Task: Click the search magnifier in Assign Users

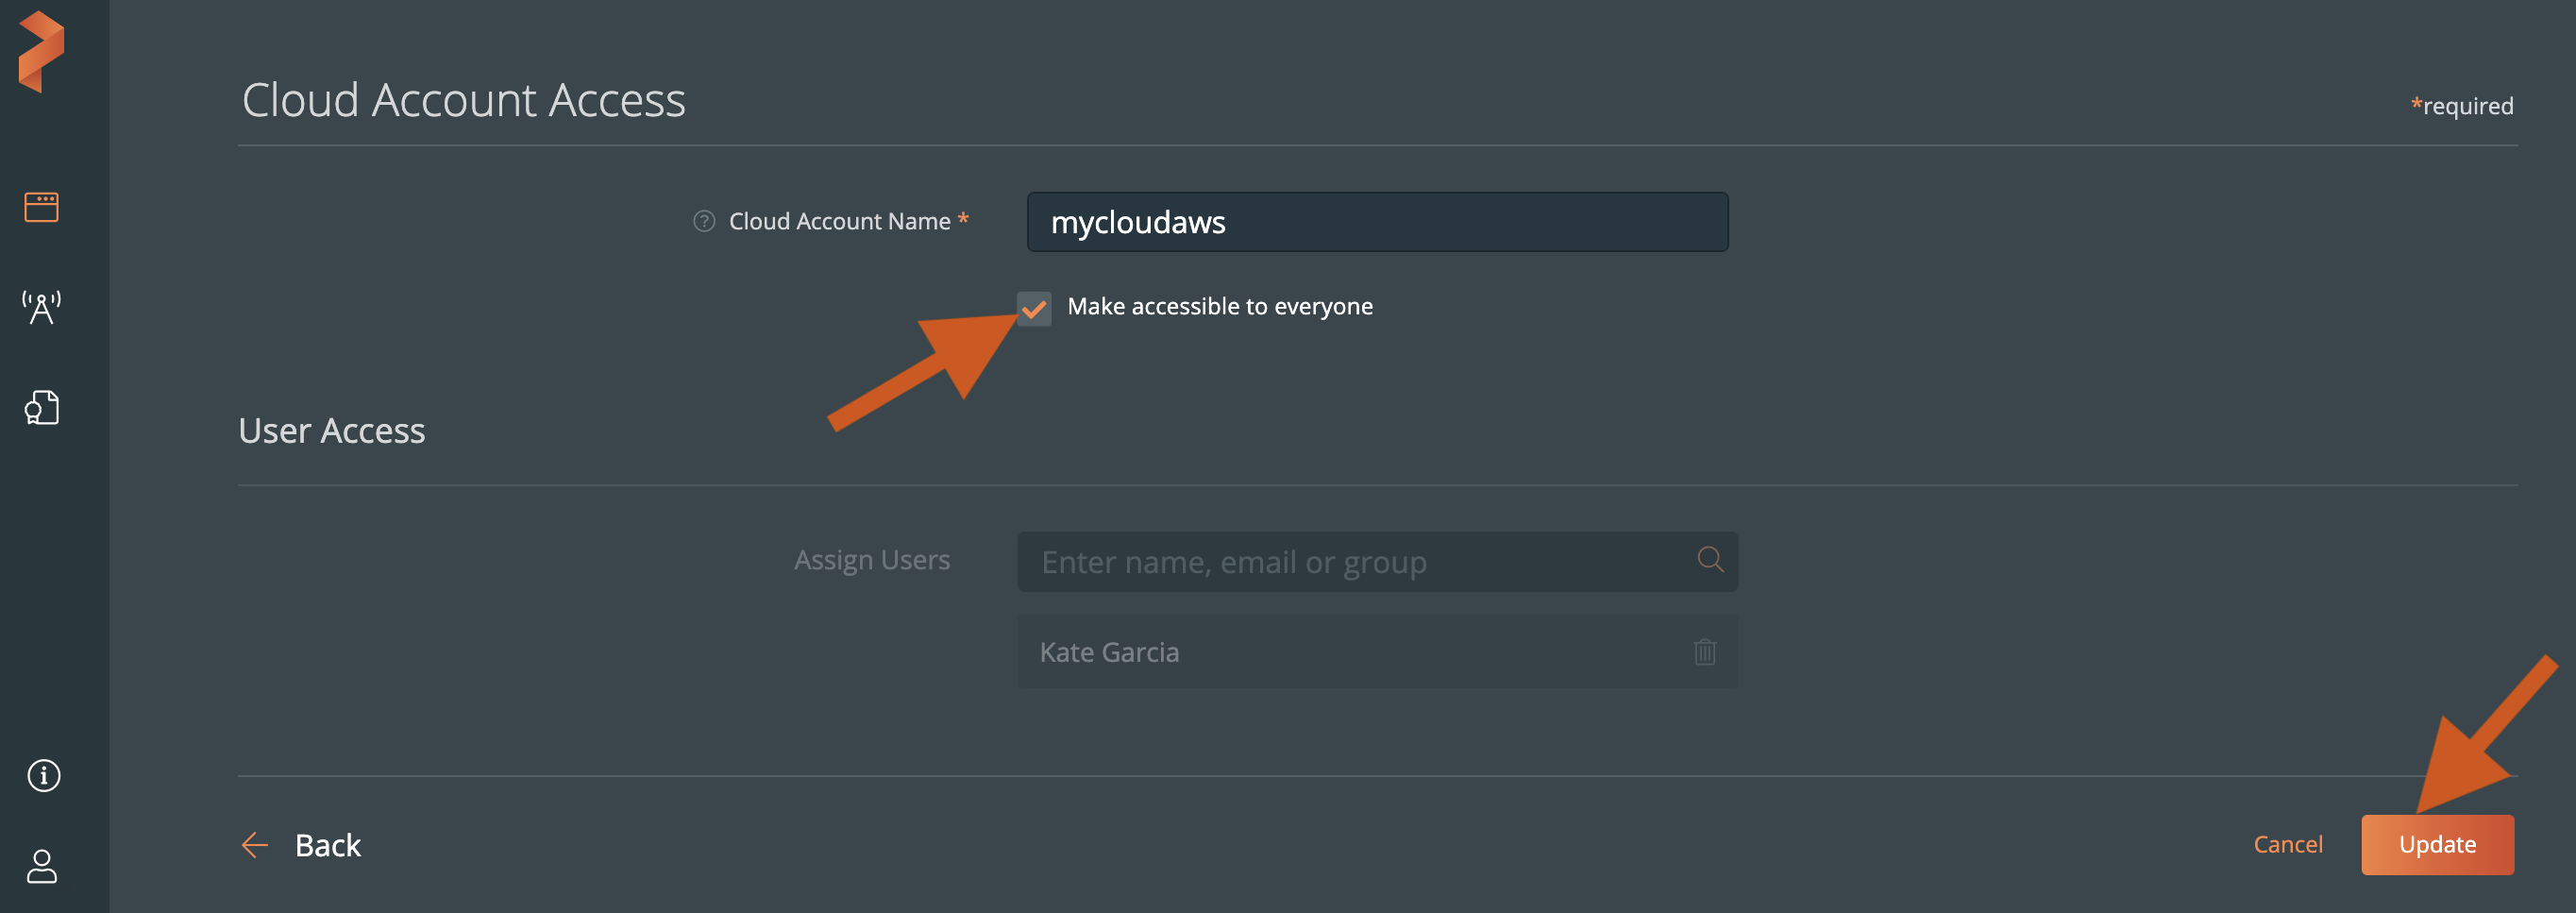Action: (x=1710, y=559)
